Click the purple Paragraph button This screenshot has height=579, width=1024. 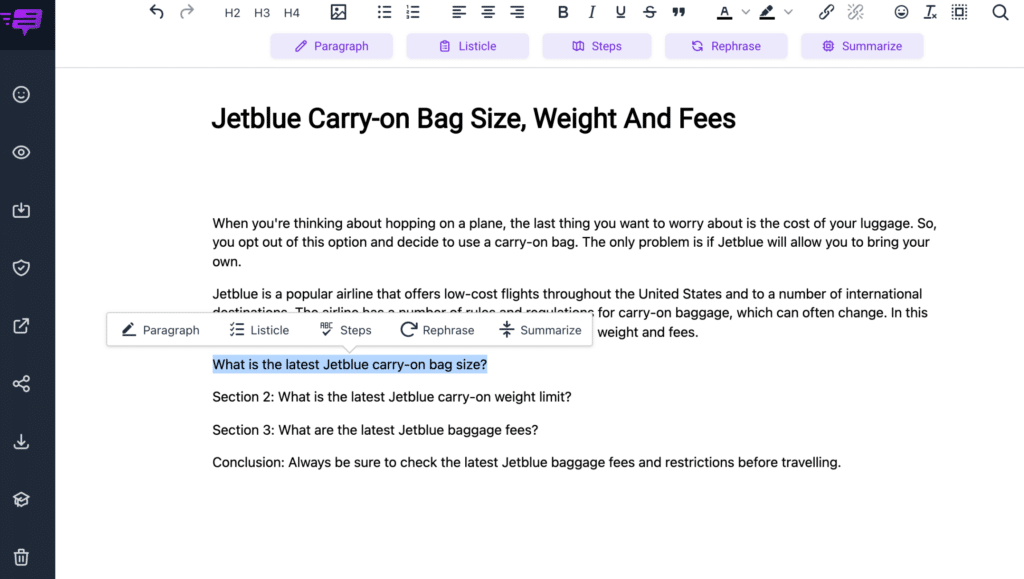coord(332,46)
